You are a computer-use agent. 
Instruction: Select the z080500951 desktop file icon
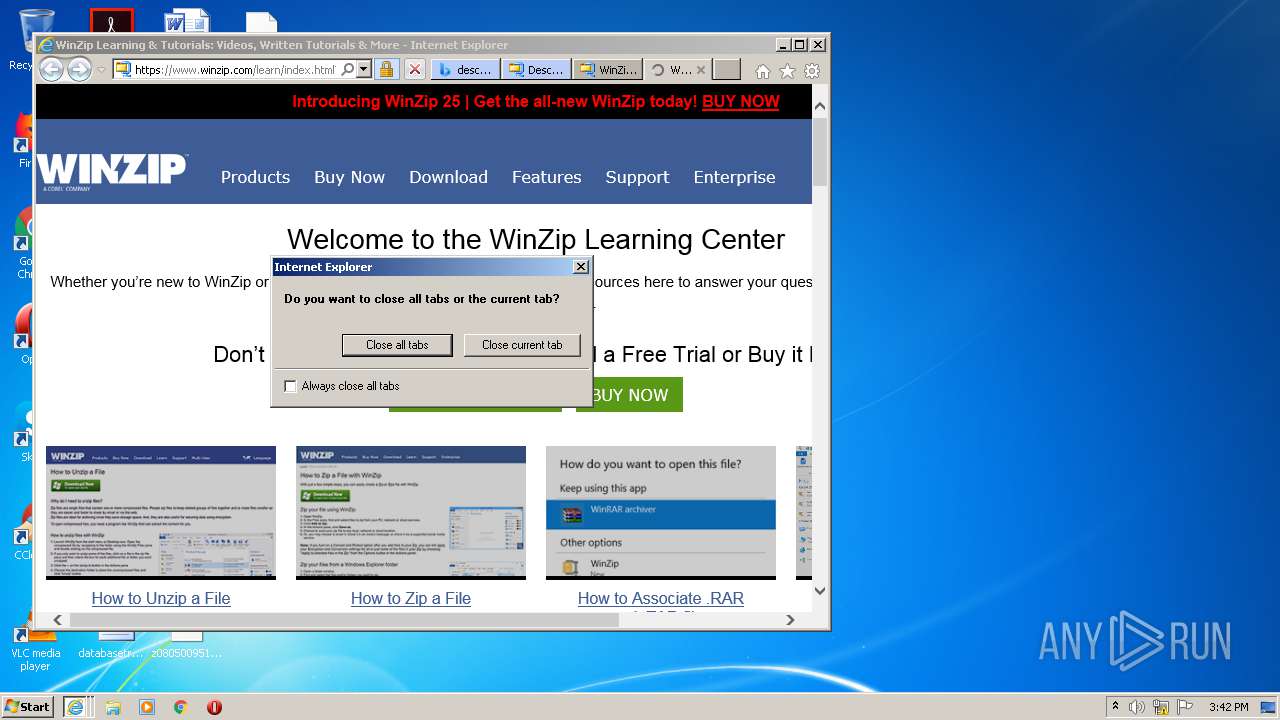tap(187, 645)
